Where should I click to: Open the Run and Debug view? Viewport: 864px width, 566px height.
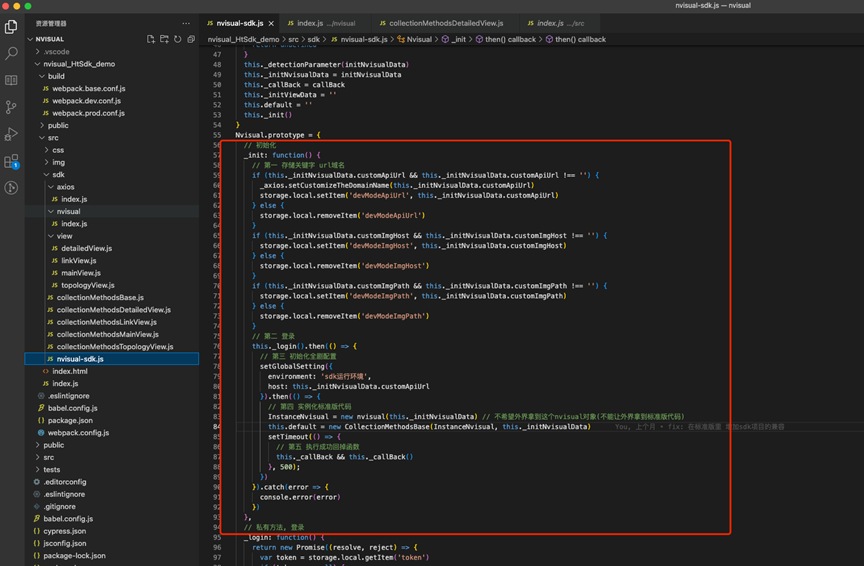click(x=11, y=133)
